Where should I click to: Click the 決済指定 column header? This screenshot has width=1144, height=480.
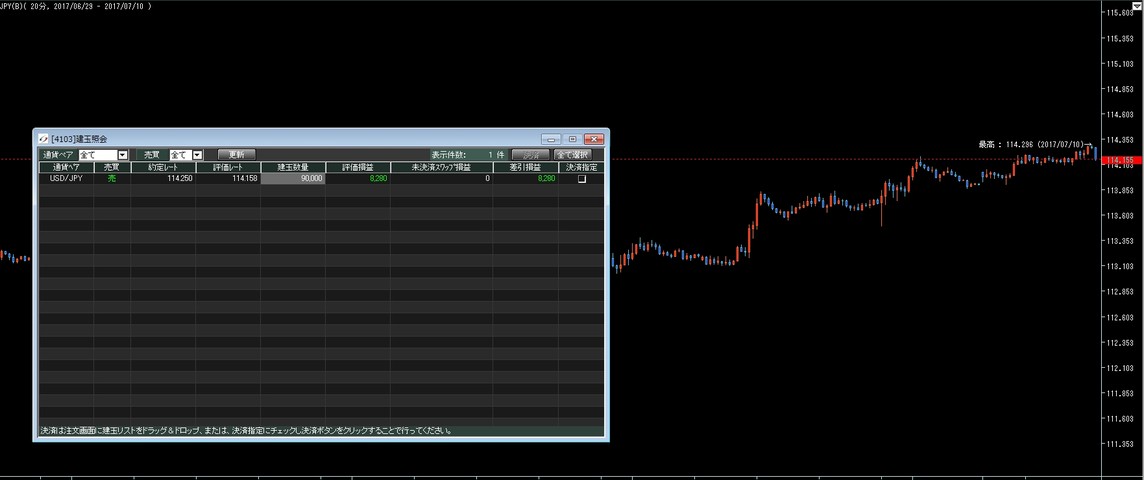click(x=581, y=167)
